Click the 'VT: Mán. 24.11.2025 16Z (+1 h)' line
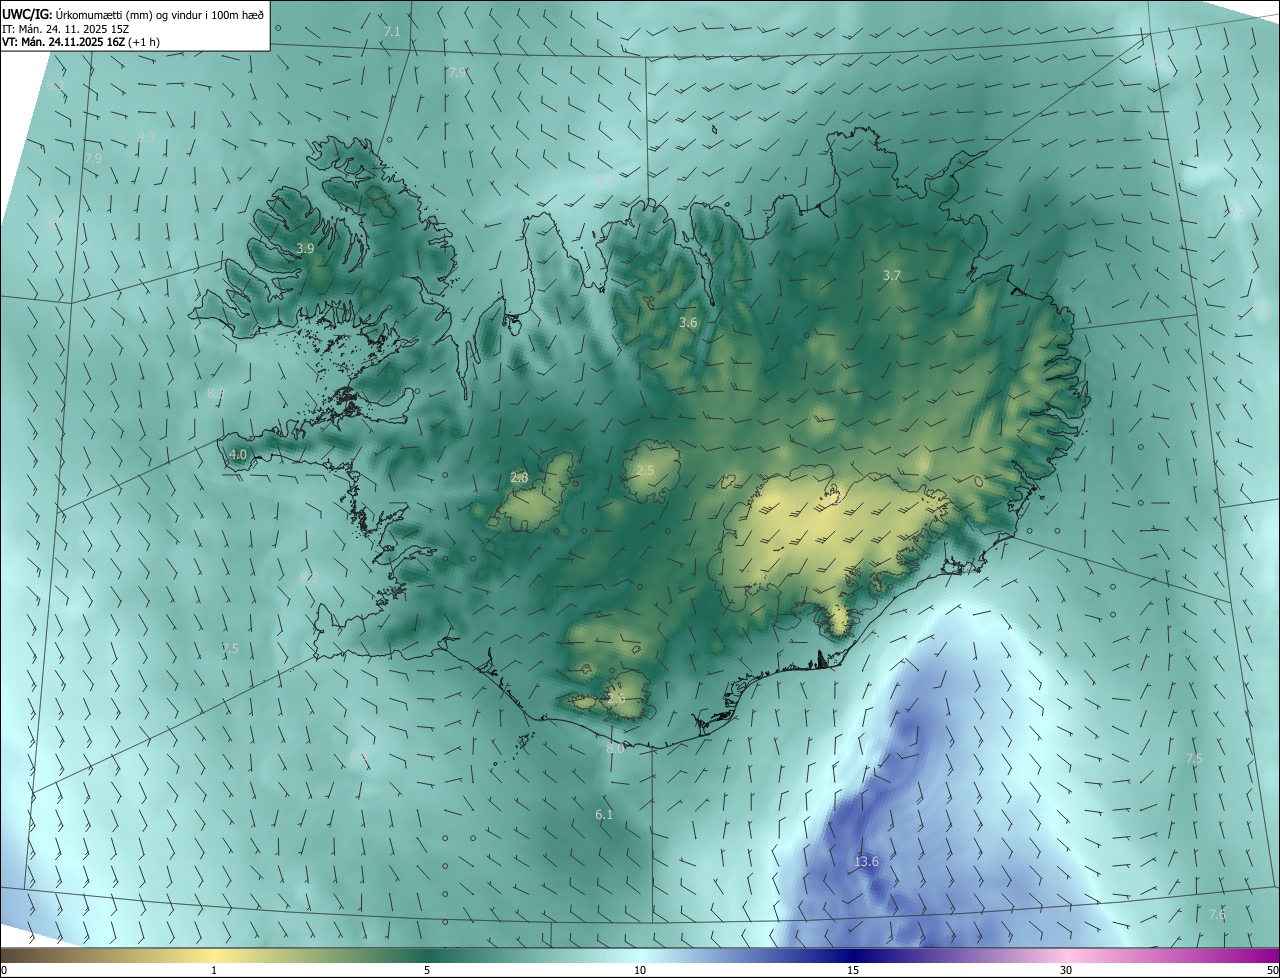 pos(81,42)
